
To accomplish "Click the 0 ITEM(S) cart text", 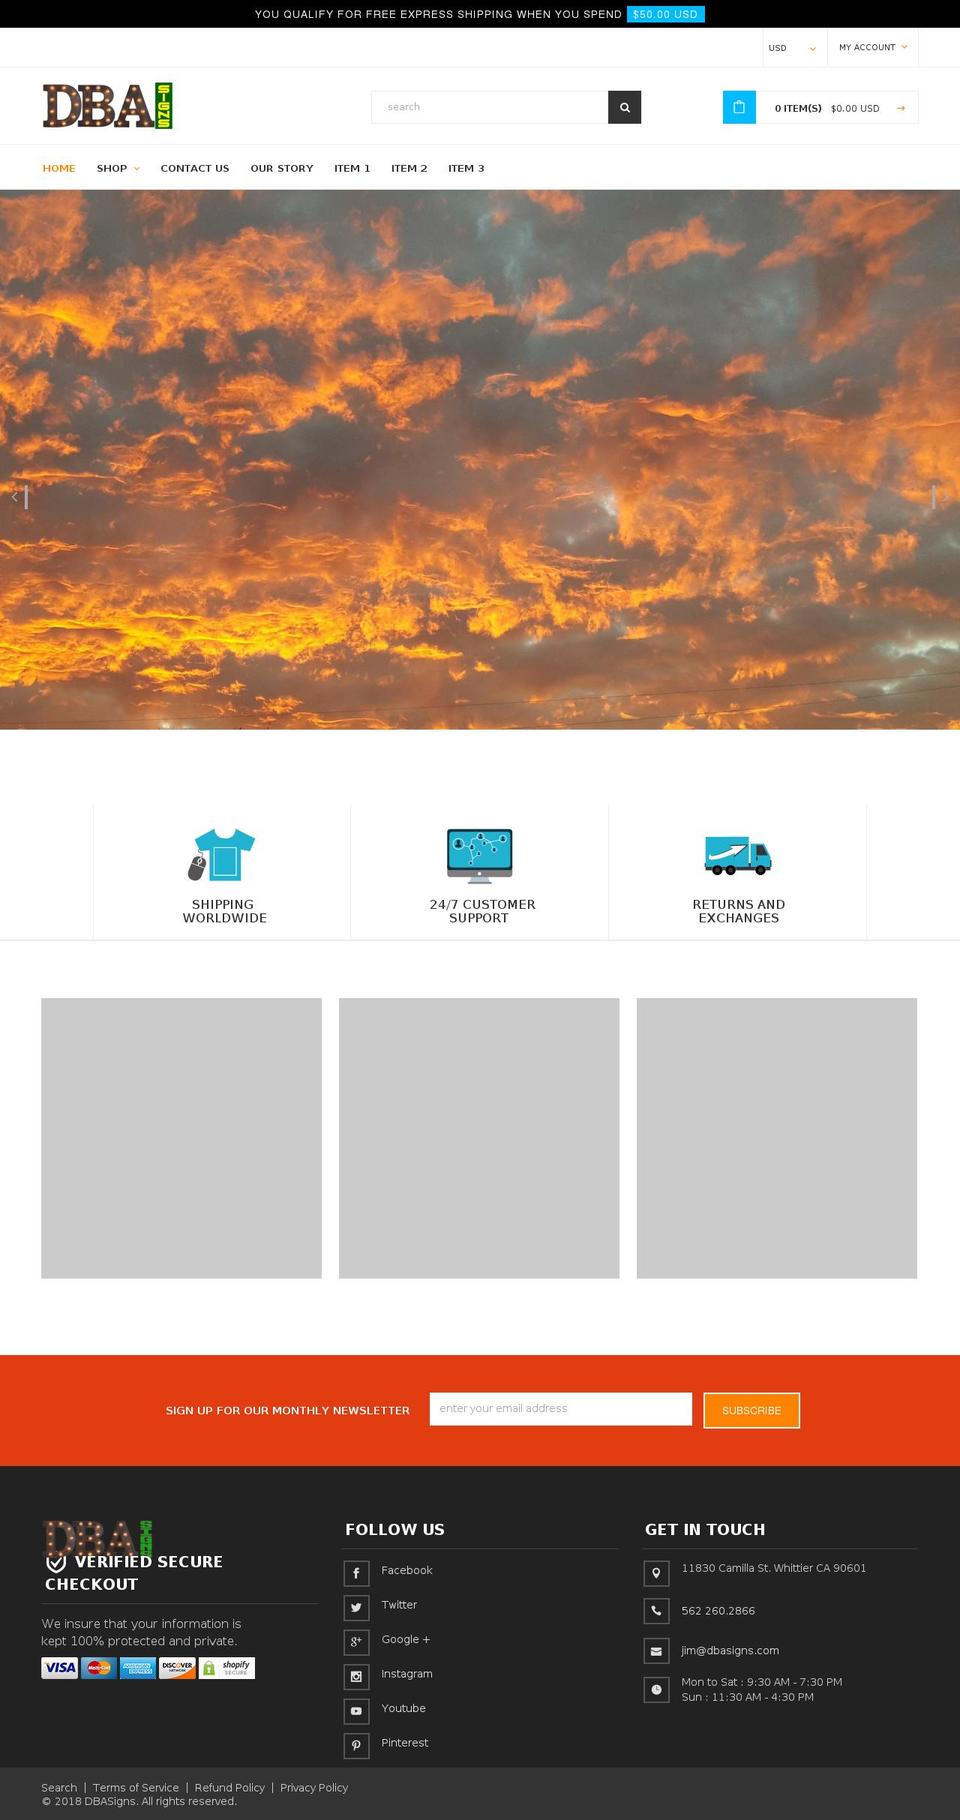I will pos(798,108).
